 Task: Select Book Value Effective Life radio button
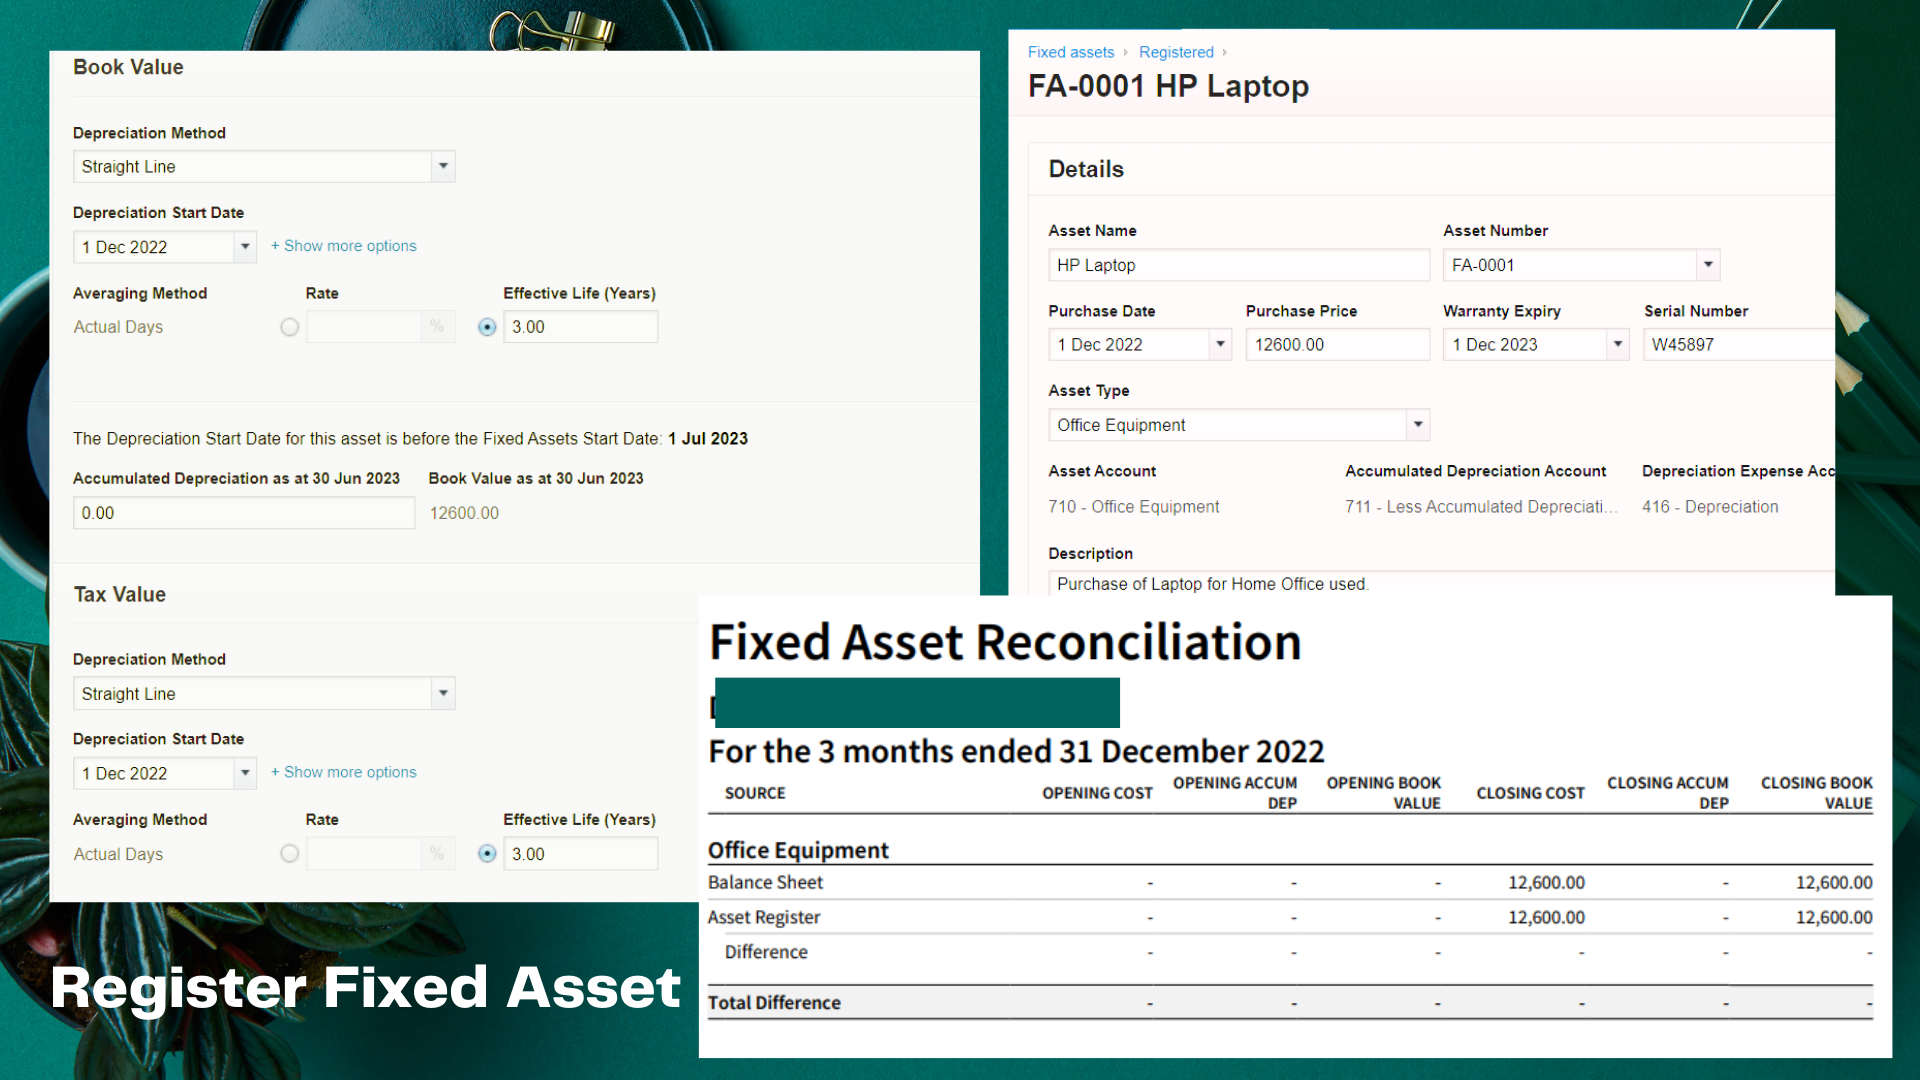click(487, 327)
